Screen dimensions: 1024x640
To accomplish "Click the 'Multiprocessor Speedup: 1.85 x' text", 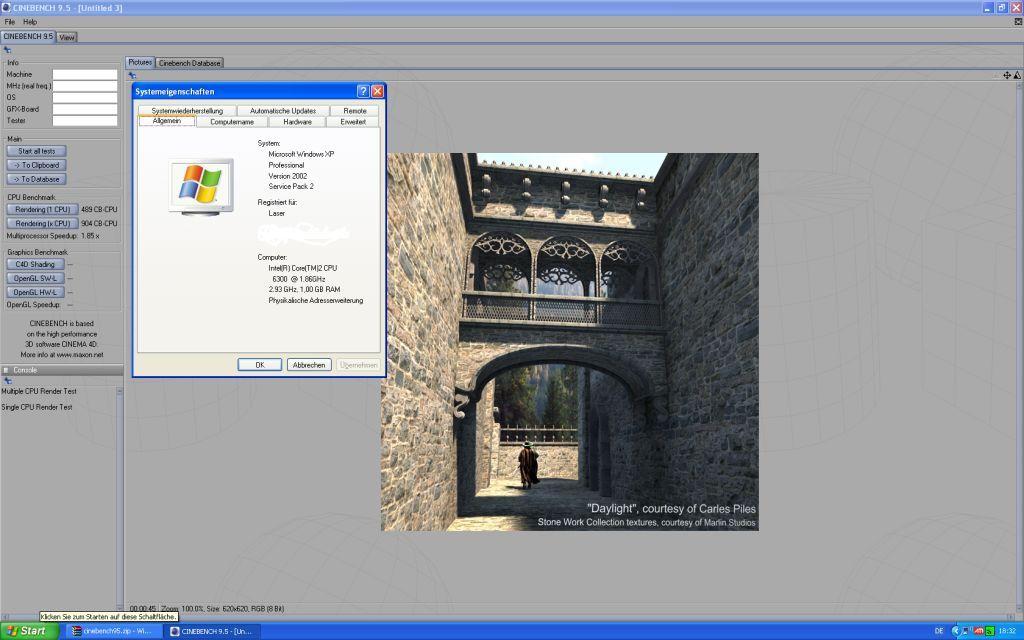I will click(x=53, y=236).
